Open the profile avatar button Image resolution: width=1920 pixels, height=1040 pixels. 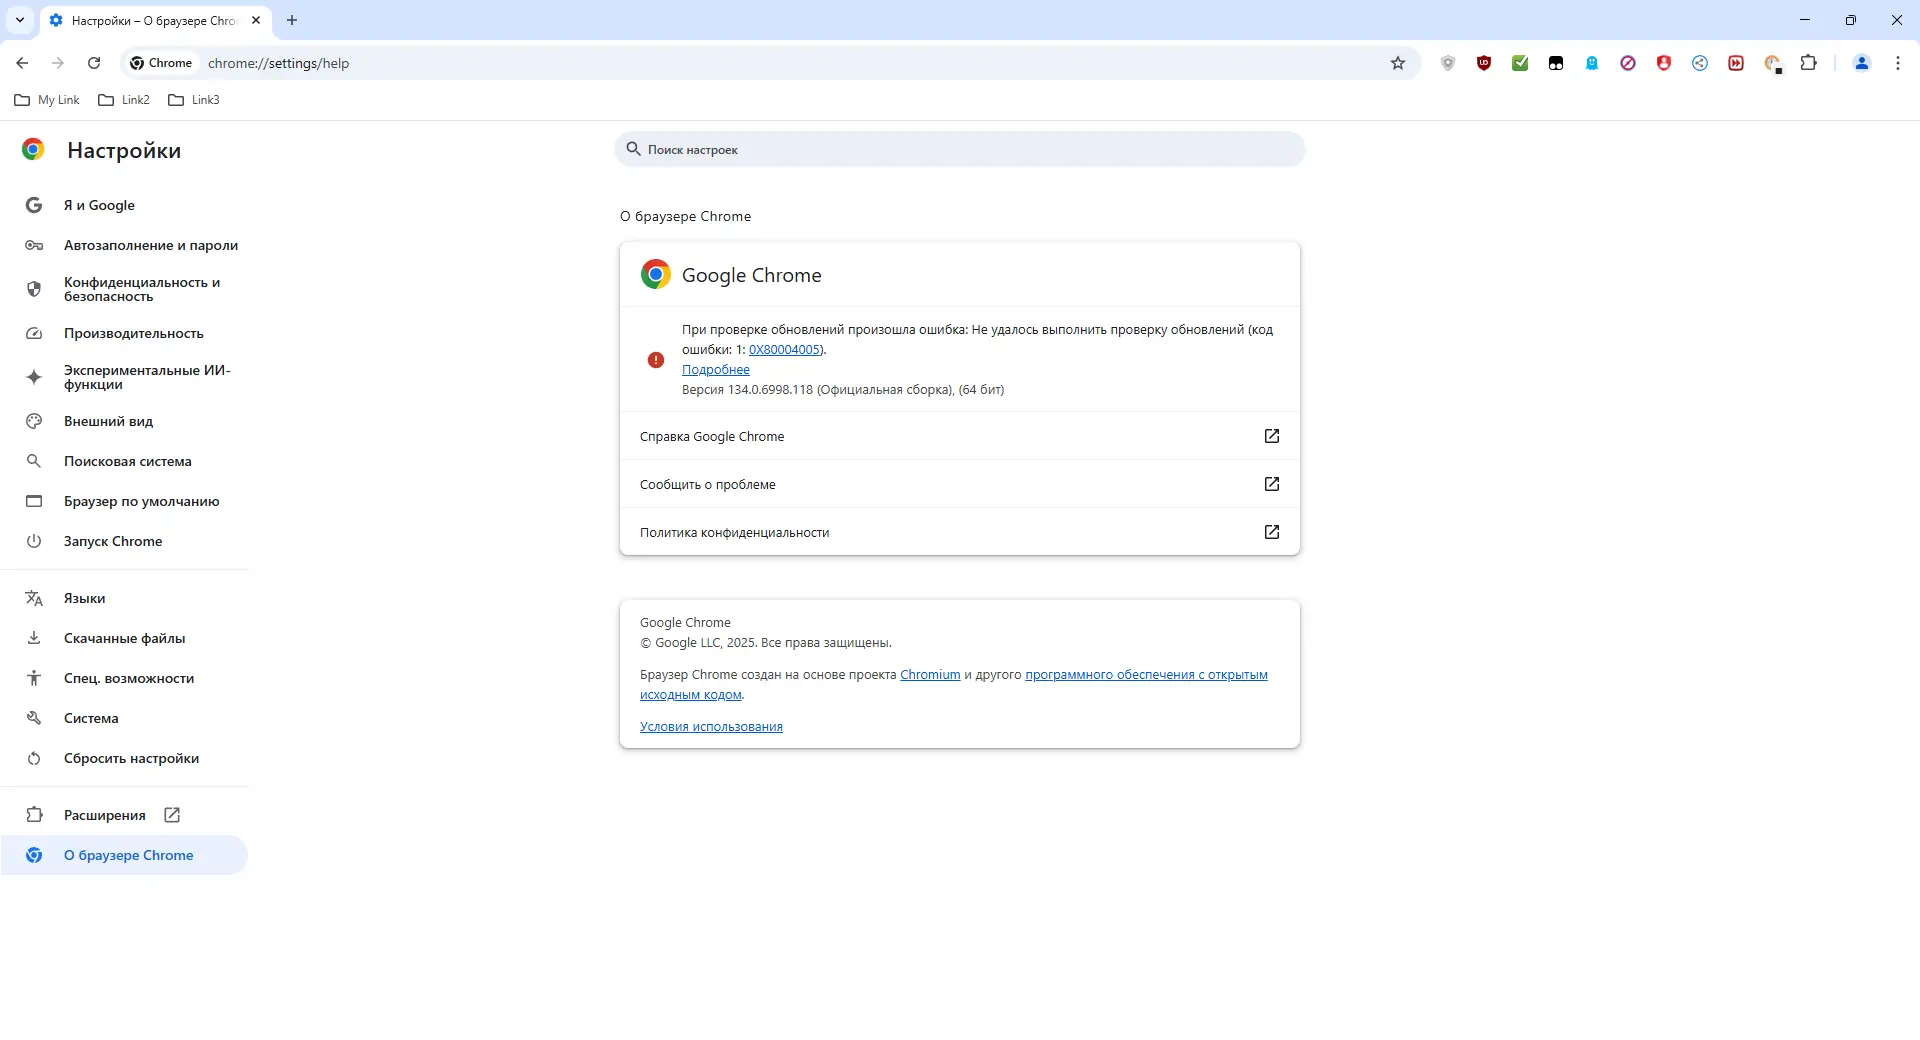coord(1862,63)
